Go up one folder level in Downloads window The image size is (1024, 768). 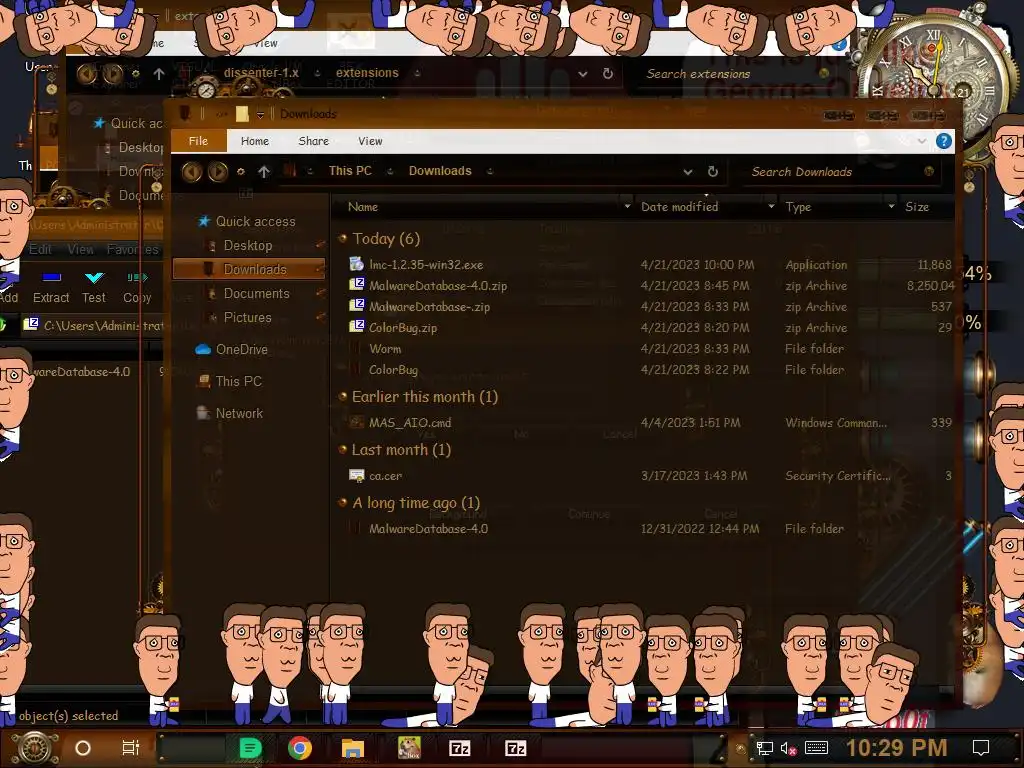(x=264, y=172)
